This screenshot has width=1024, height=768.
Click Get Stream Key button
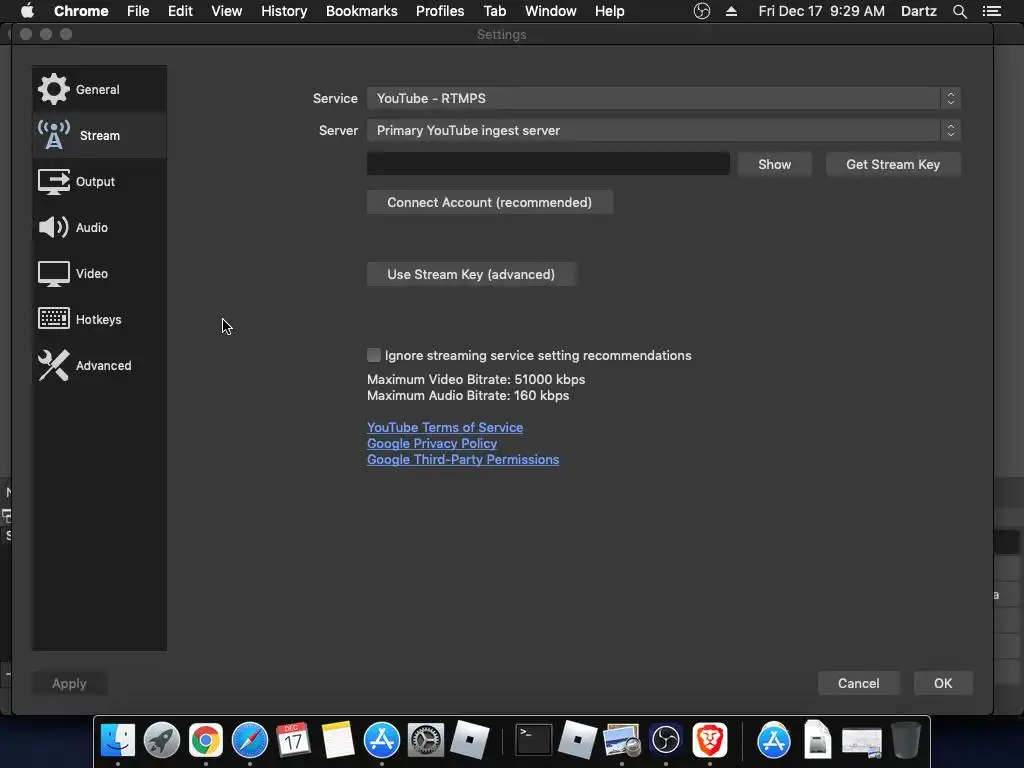[893, 165]
